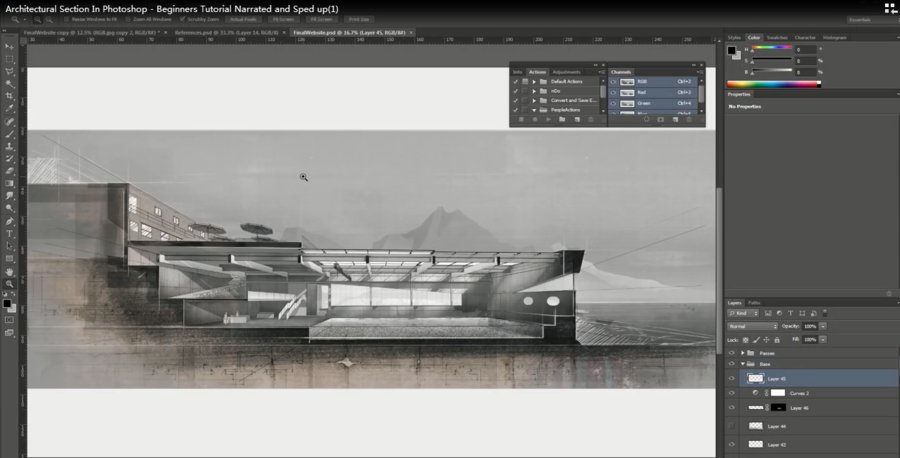The image size is (900, 458).
Task: Toggle Resize Windows to Fit checkbox
Action: tap(67, 20)
